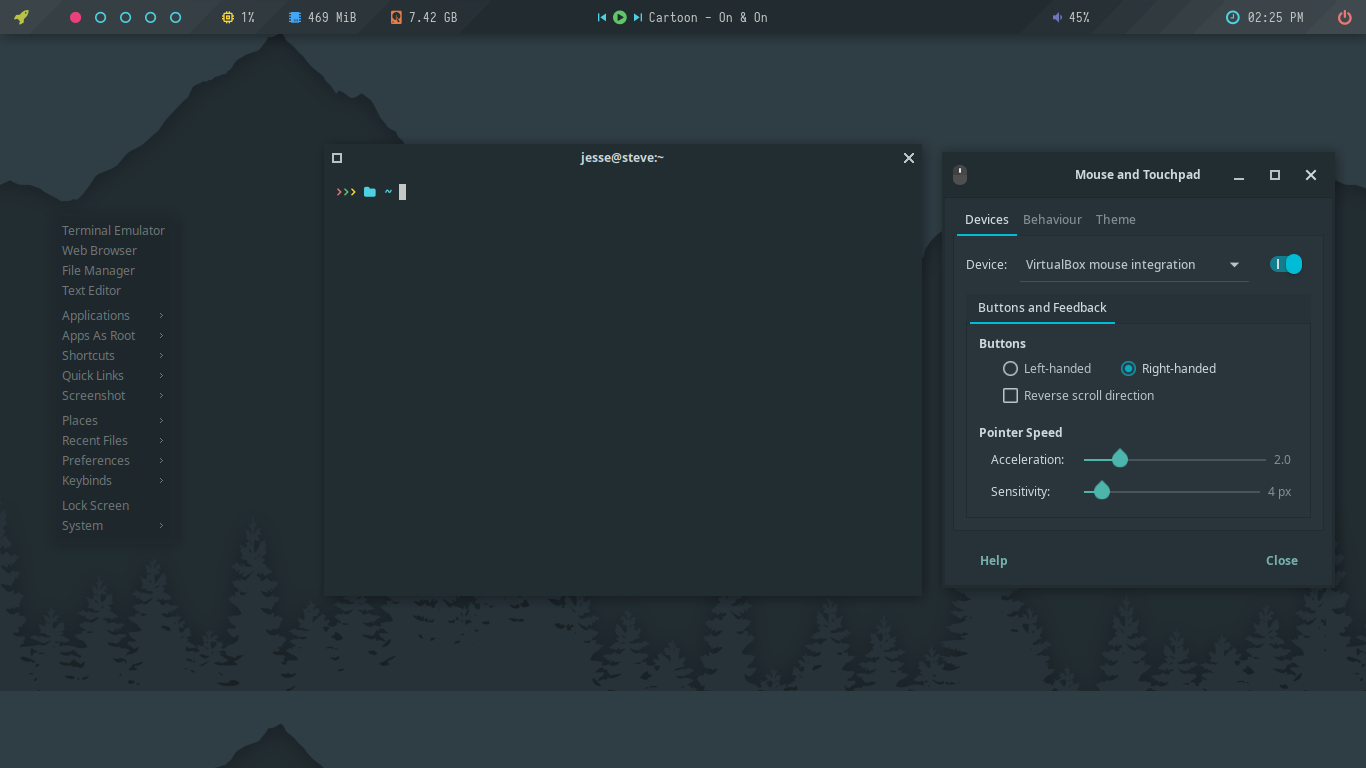The height and width of the screenshot is (768, 1366).
Task: Select the Left-handed radio button
Action: 1010,369
